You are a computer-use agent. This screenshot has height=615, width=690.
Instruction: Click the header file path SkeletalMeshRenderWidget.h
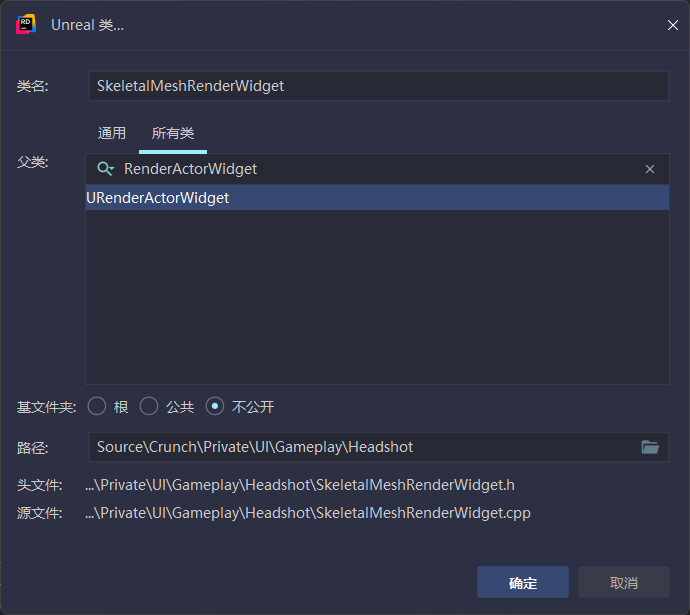tap(300, 485)
